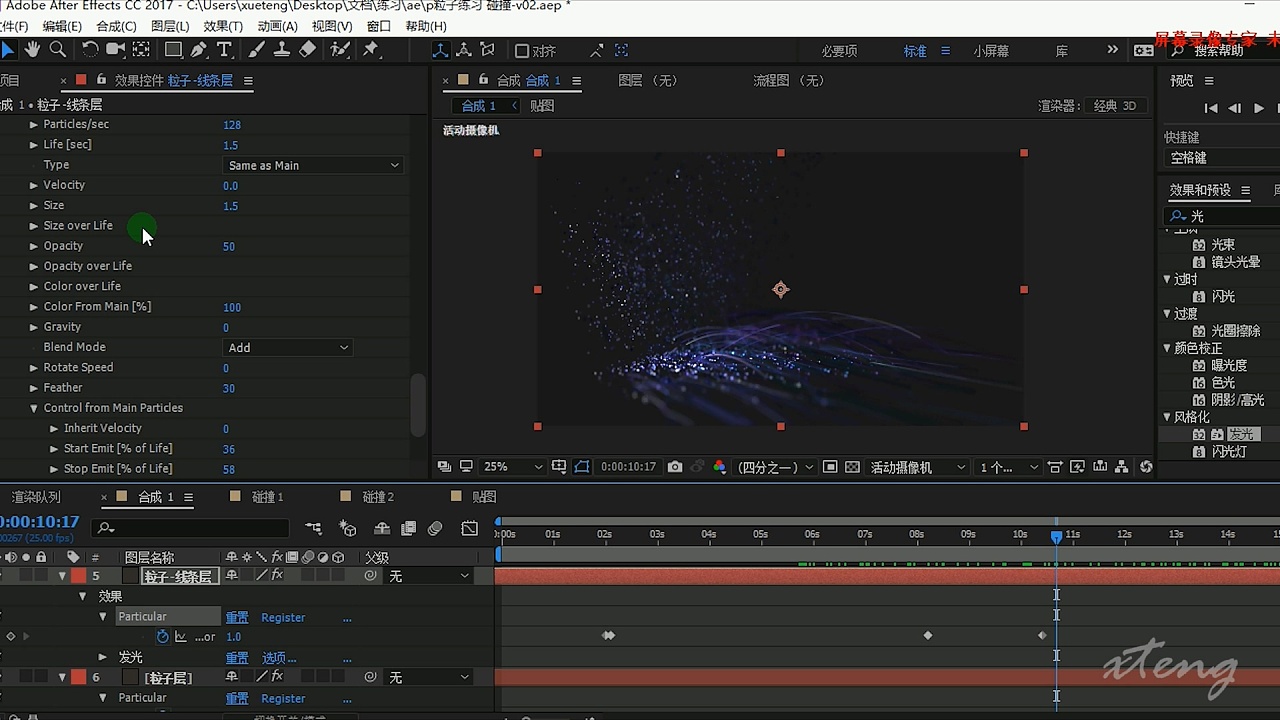This screenshot has height=720, width=1280.
Task: Select the Eraser tool
Action: 308,49
